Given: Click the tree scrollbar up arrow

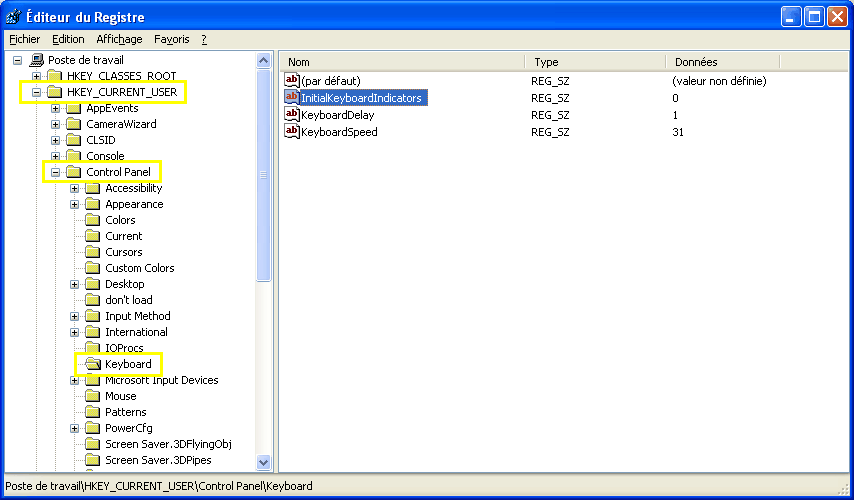Looking at the screenshot, I should coord(264,60).
